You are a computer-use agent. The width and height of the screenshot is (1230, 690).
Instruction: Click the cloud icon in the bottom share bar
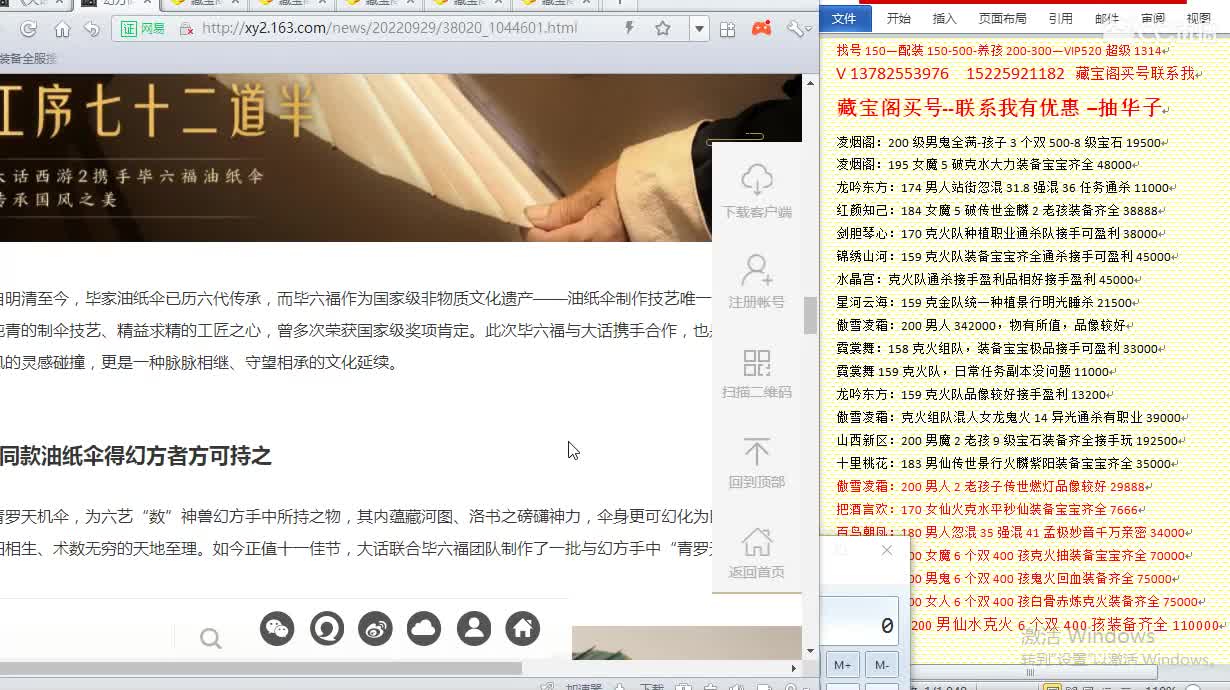[424, 628]
